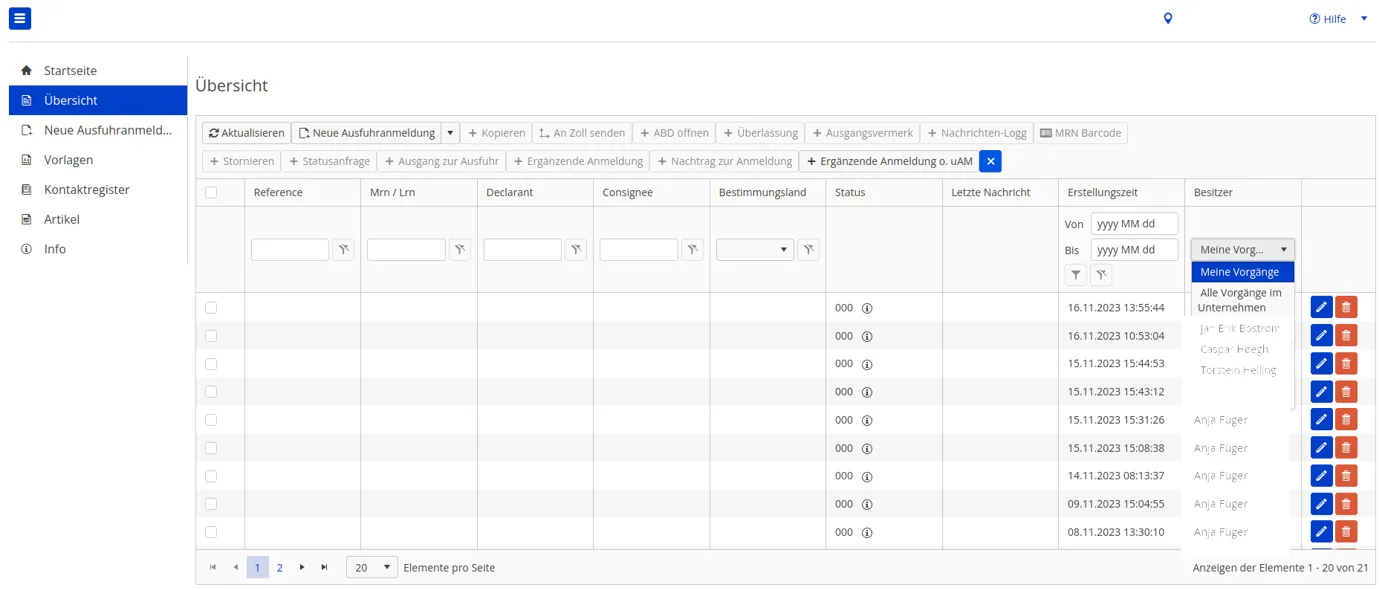
Task: Go to the last page arrow
Action: click(324, 567)
